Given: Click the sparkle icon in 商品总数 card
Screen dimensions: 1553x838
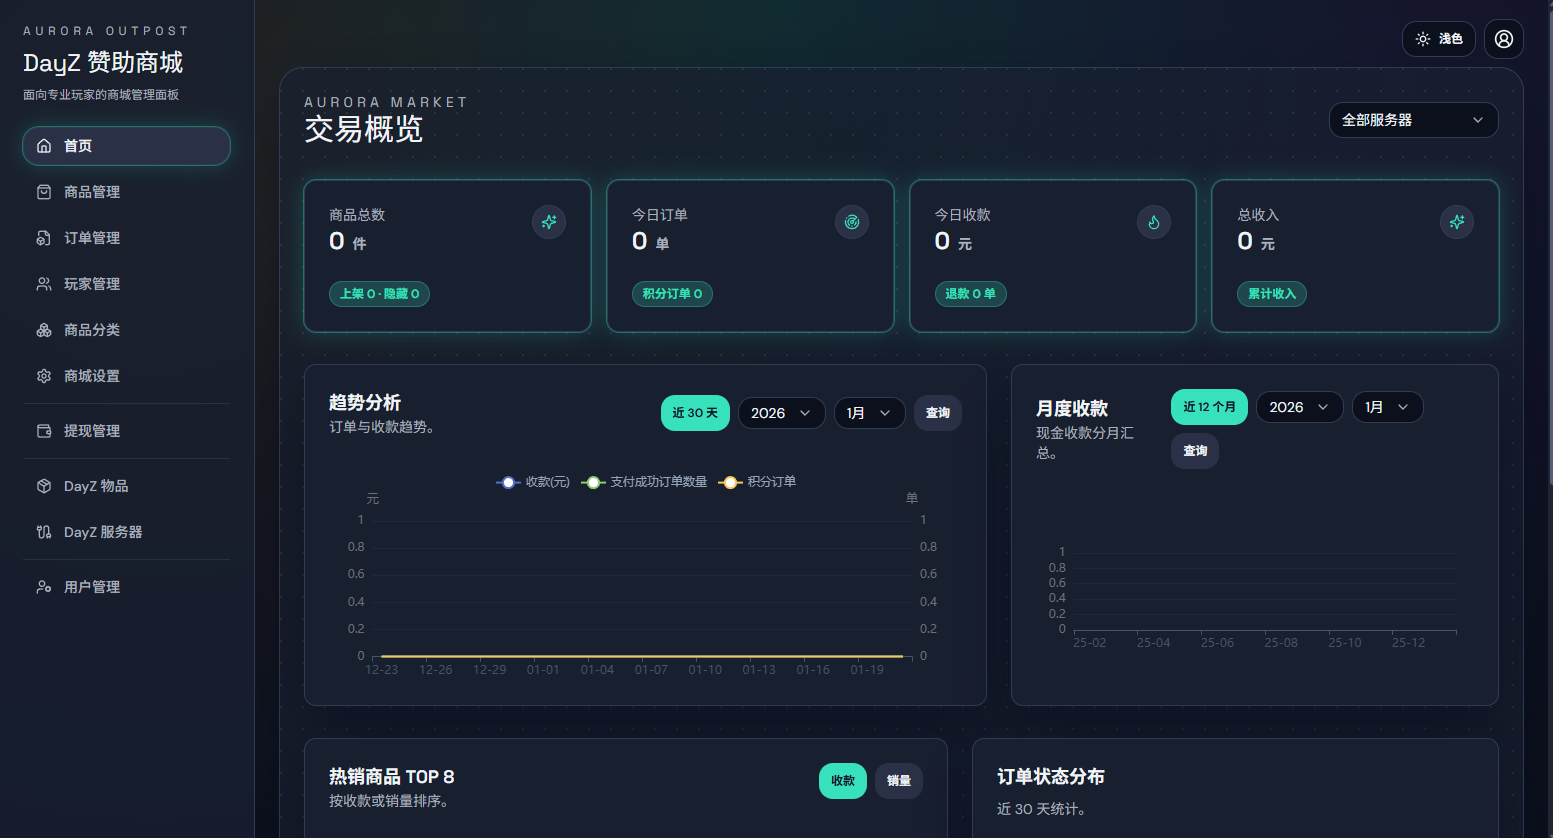Looking at the screenshot, I should (x=549, y=222).
